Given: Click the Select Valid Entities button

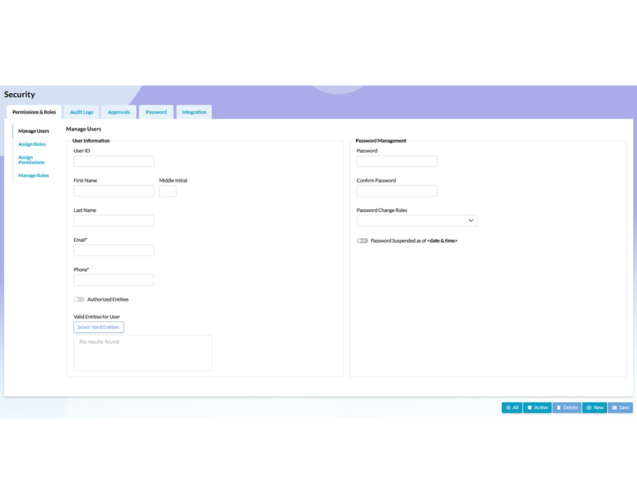Looking at the screenshot, I should (99, 327).
